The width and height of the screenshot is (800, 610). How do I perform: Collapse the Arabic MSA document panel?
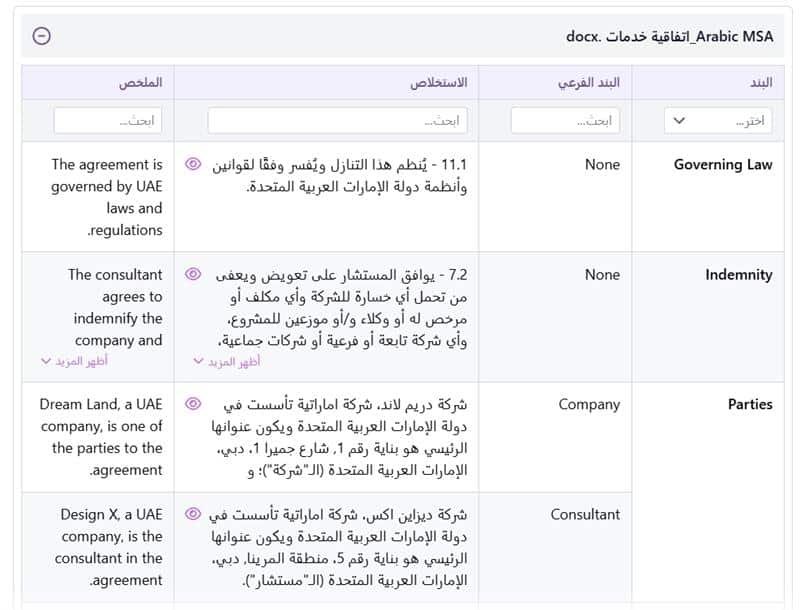point(41,36)
